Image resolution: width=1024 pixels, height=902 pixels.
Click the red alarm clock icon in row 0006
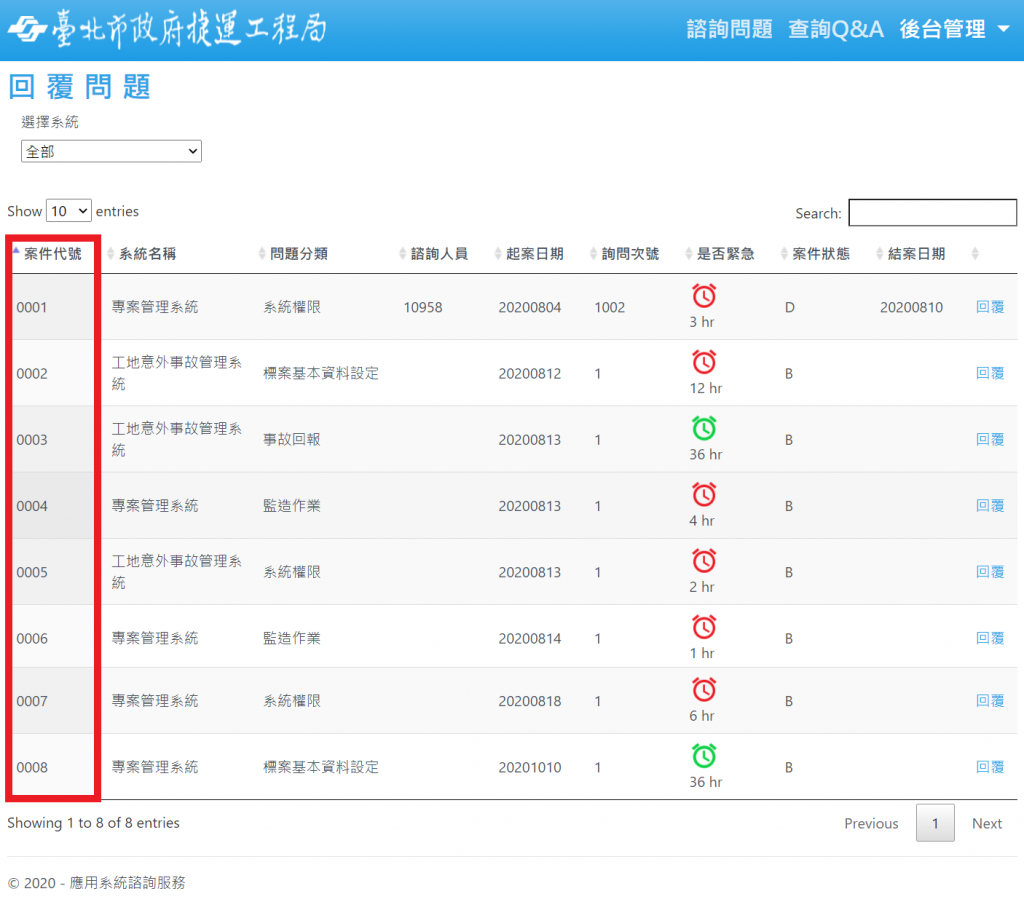pos(703,627)
